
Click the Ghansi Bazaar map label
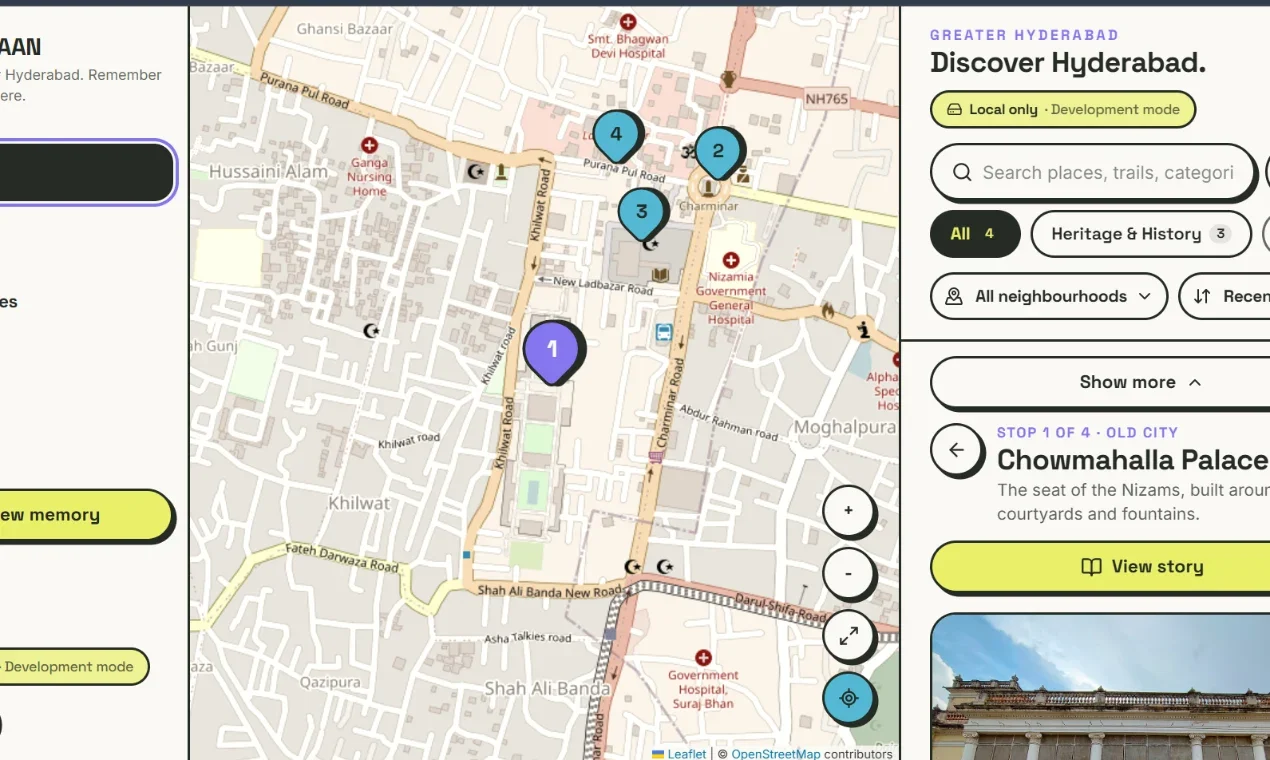345,29
